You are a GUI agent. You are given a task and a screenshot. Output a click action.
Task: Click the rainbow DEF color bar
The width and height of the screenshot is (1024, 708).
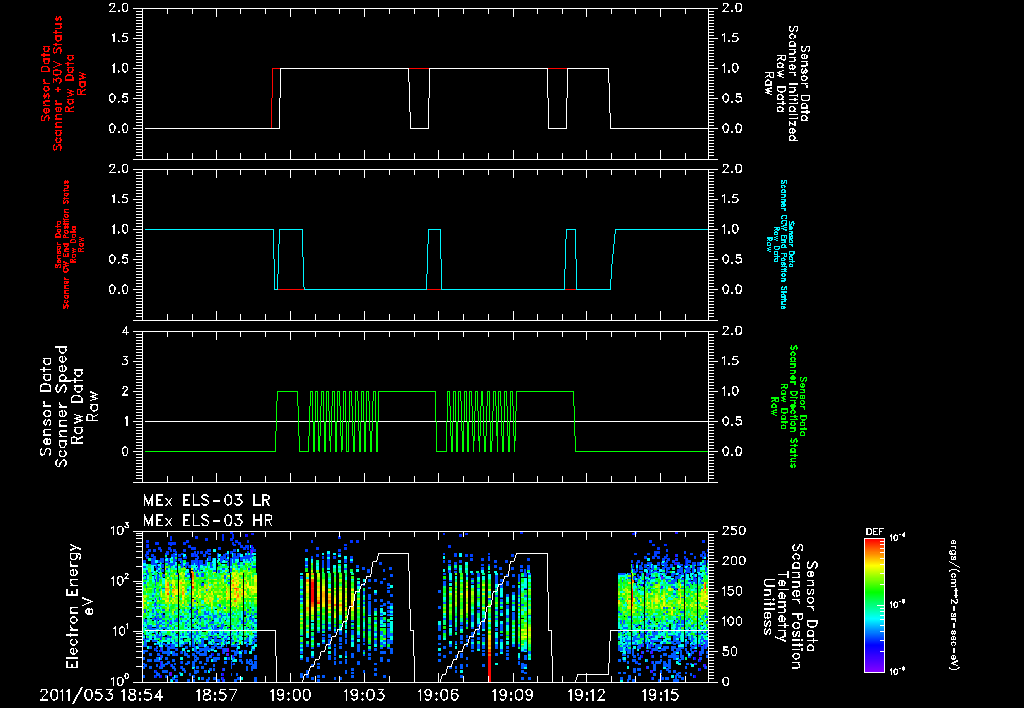pos(874,605)
